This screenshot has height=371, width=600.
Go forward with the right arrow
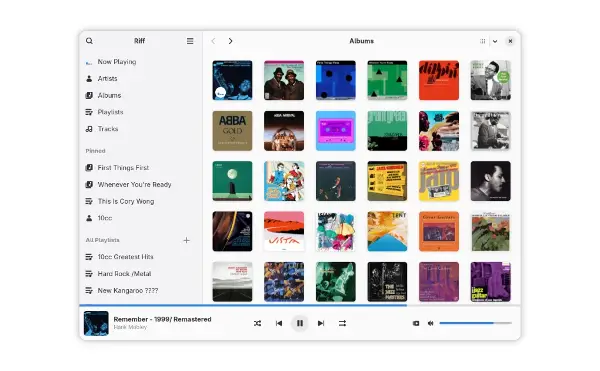[230, 41]
